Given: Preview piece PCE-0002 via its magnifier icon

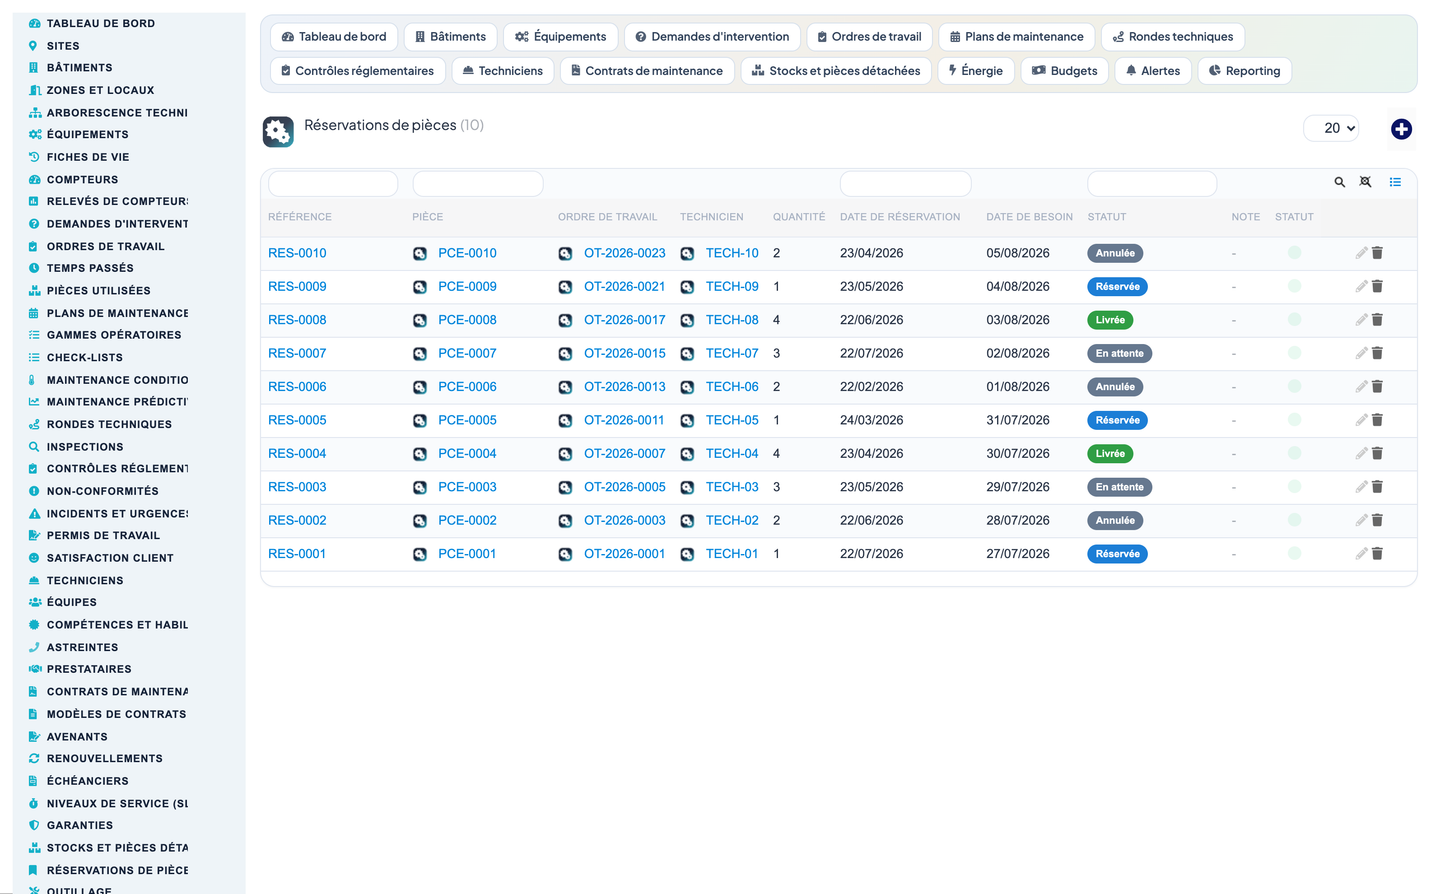Looking at the screenshot, I should 420,521.
